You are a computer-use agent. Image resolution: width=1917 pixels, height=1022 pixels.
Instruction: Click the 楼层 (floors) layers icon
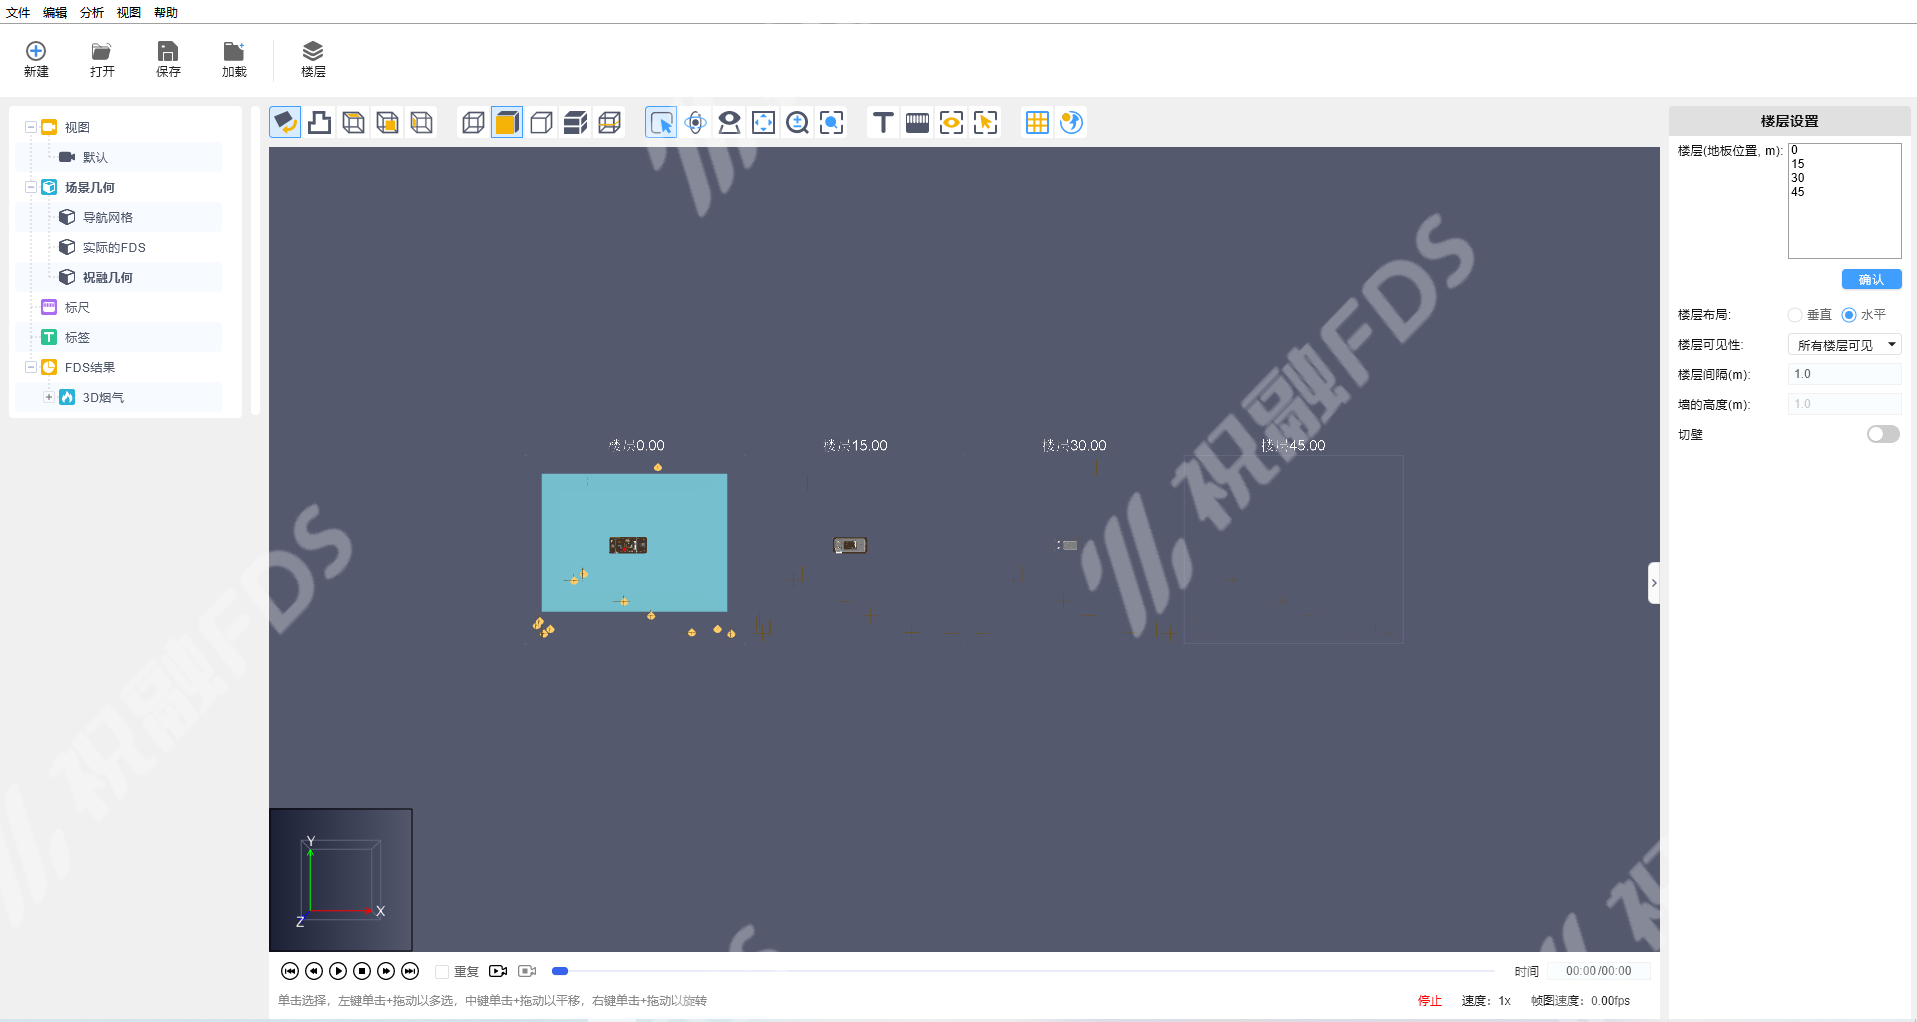tap(313, 58)
